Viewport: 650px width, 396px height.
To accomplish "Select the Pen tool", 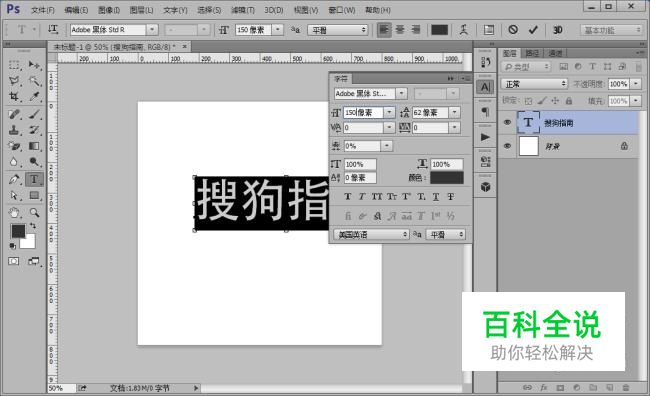I will click(x=14, y=180).
